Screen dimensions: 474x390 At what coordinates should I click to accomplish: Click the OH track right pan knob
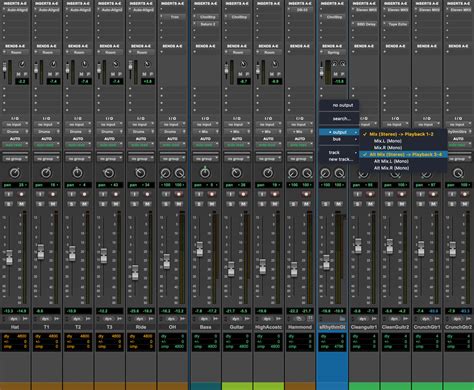179,173
